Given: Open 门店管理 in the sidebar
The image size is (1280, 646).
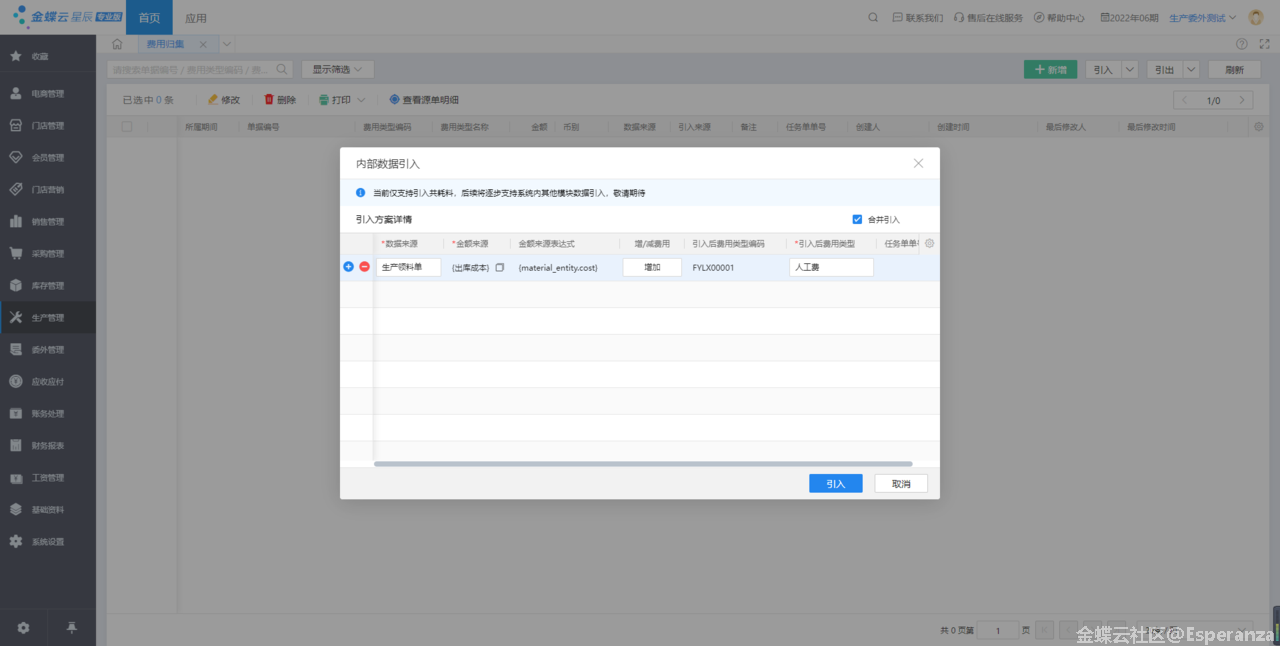Looking at the screenshot, I should (48, 126).
